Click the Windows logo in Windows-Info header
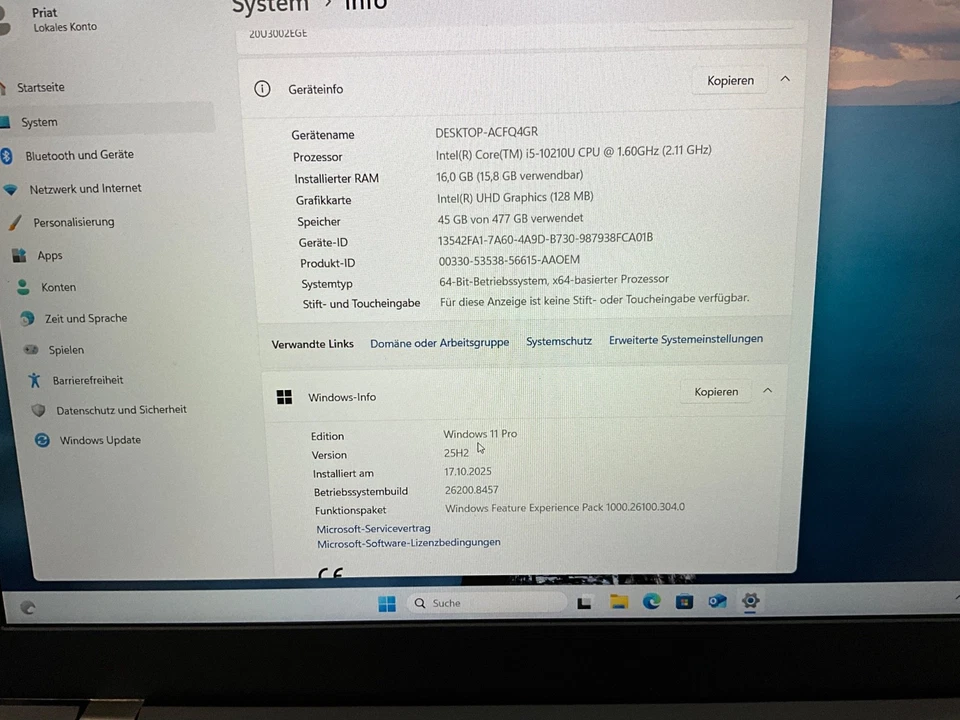Image resolution: width=960 pixels, height=720 pixels. pyautogui.click(x=284, y=397)
